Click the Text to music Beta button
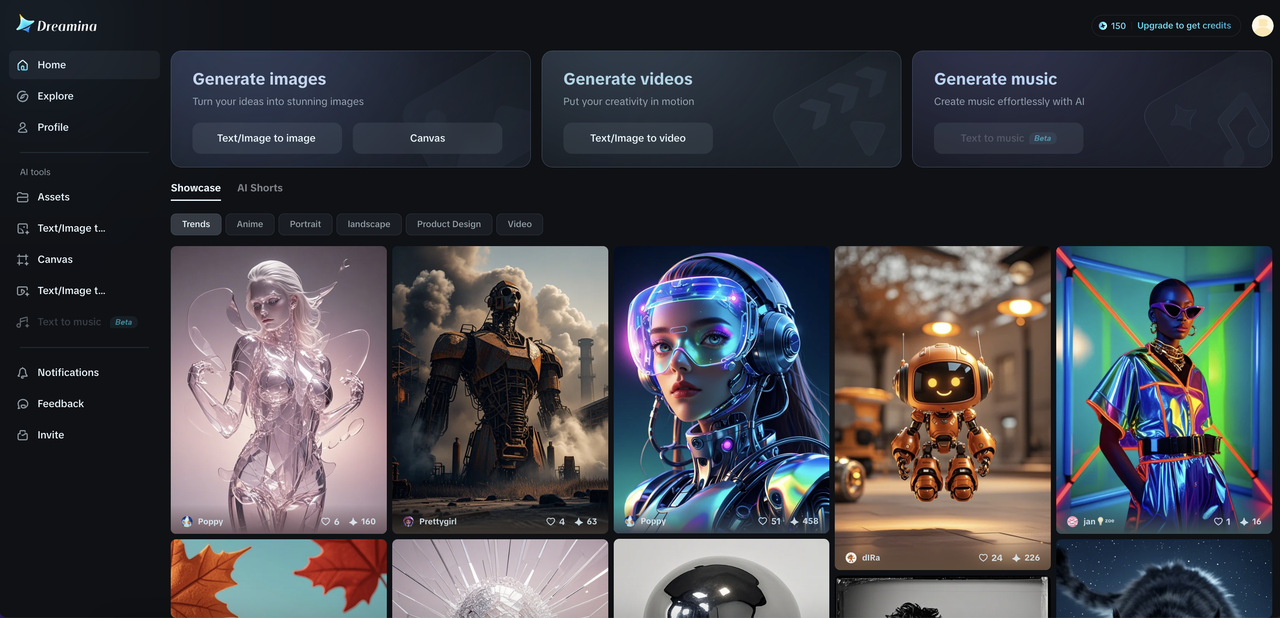The height and width of the screenshot is (618, 1280). [1008, 138]
